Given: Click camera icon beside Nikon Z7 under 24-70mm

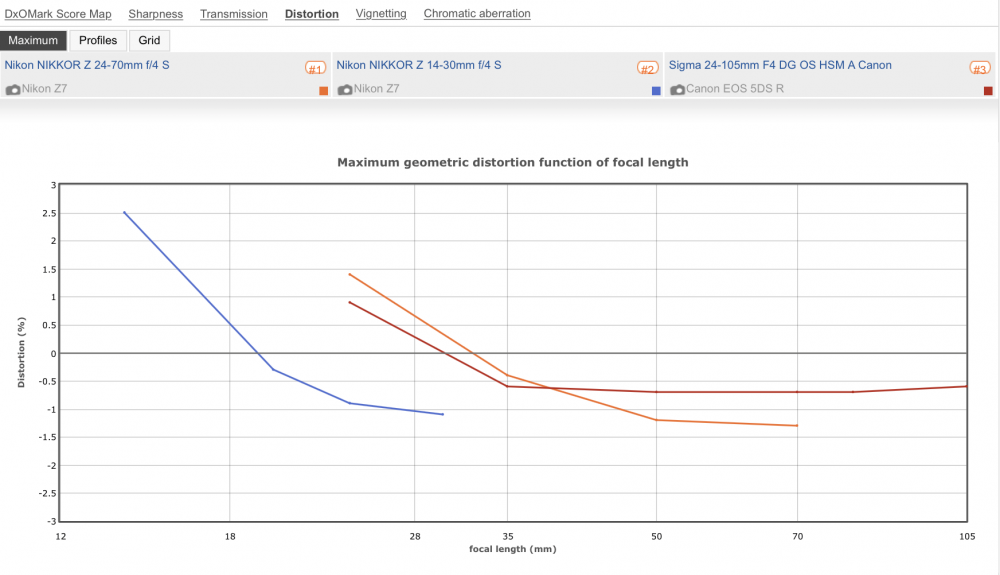Looking at the screenshot, I should (x=13, y=89).
